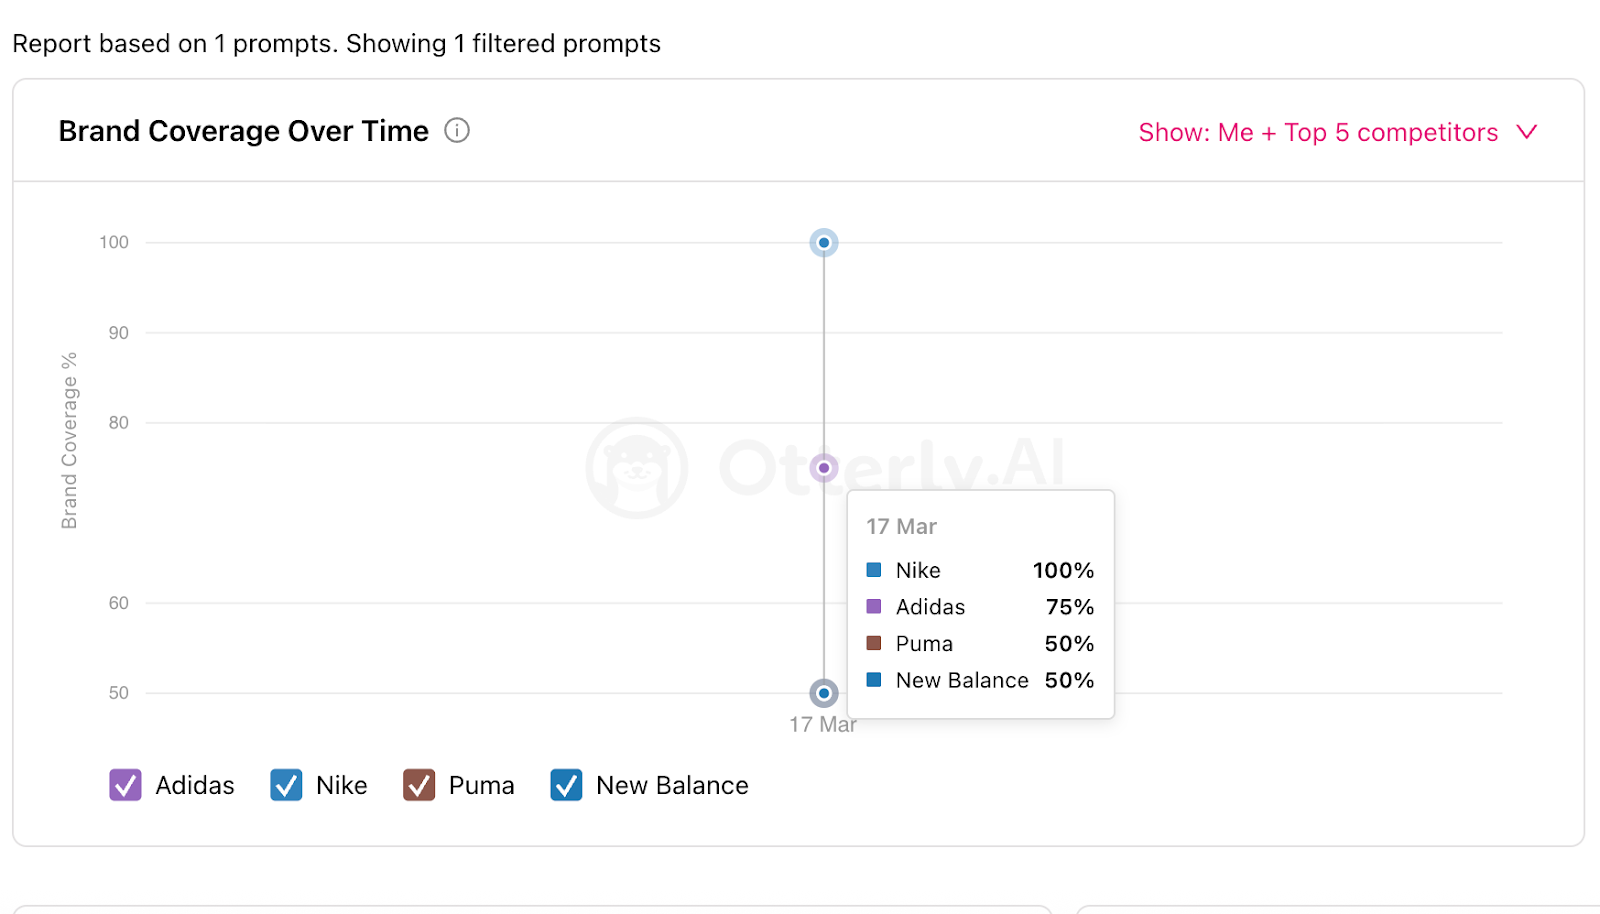Click Adidas purple square in the tooltip

coord(874,607)
